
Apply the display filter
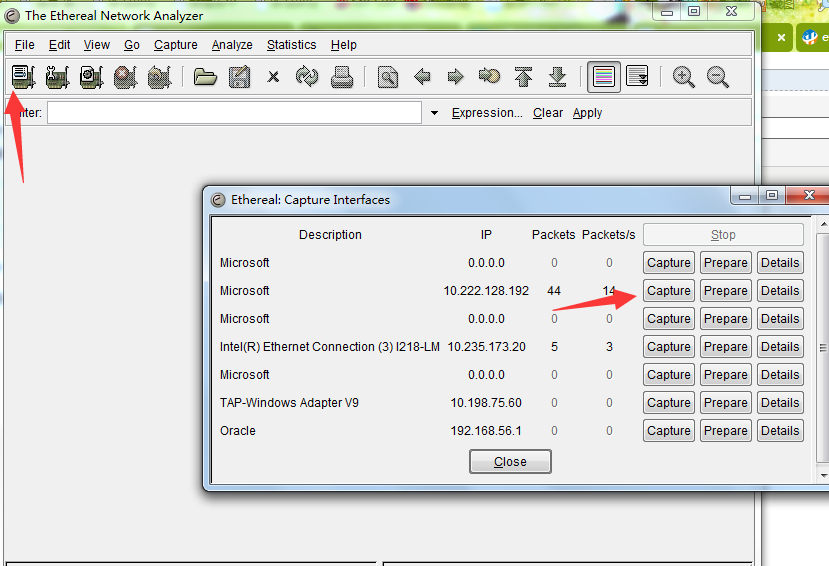pyautogui.click(x=587, y=113)
